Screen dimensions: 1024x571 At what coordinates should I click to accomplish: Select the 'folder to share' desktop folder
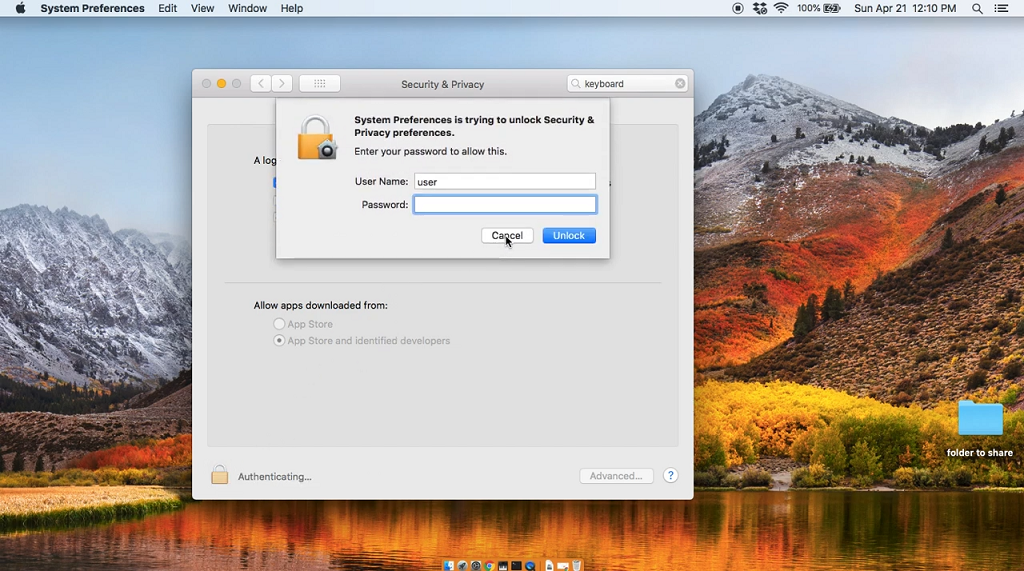980,418
